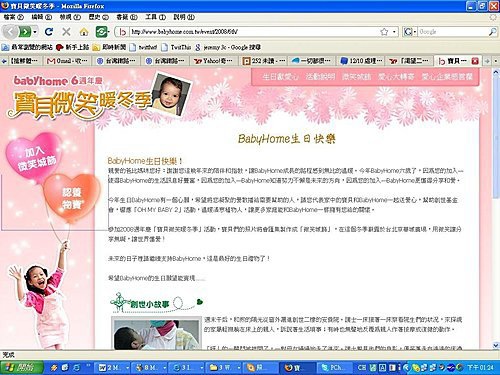500x375 pixels.
Task: Open the Windows 開始 Start button
Action: 22,367
